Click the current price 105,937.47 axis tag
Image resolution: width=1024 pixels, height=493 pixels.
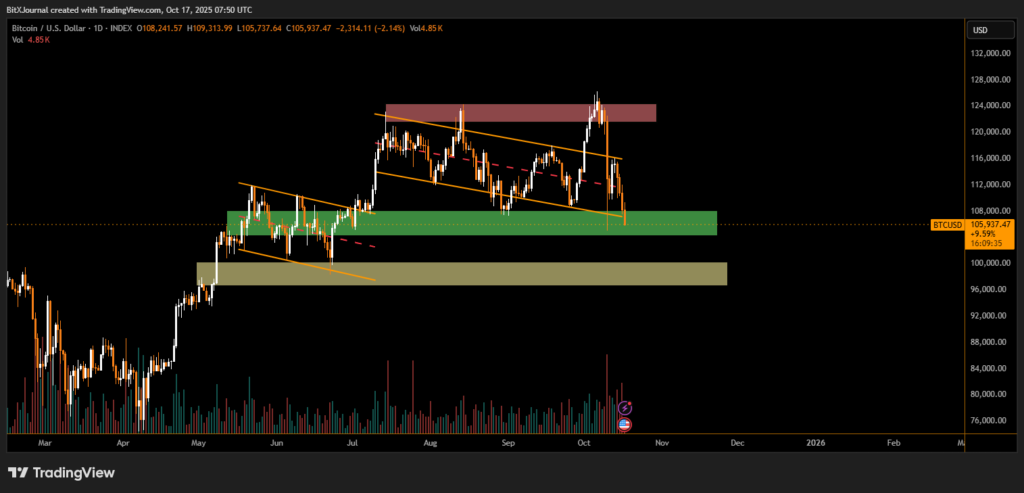pyautogui.click(x=992, y=225)
